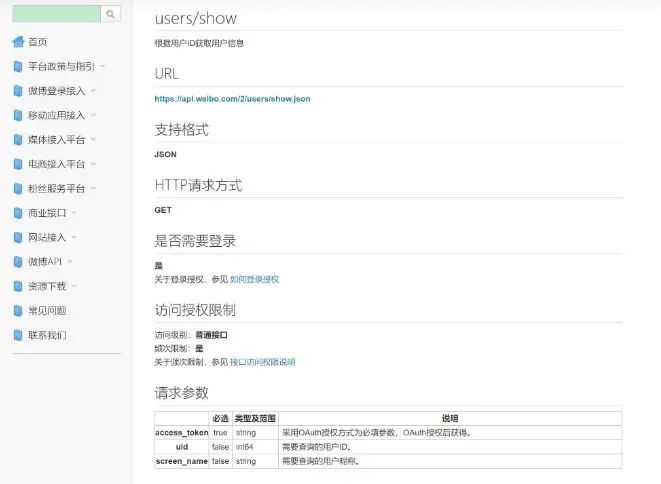
Task: Click the book icon beside 商业接口
Action: pyautogui.click(x=18, y=213)
